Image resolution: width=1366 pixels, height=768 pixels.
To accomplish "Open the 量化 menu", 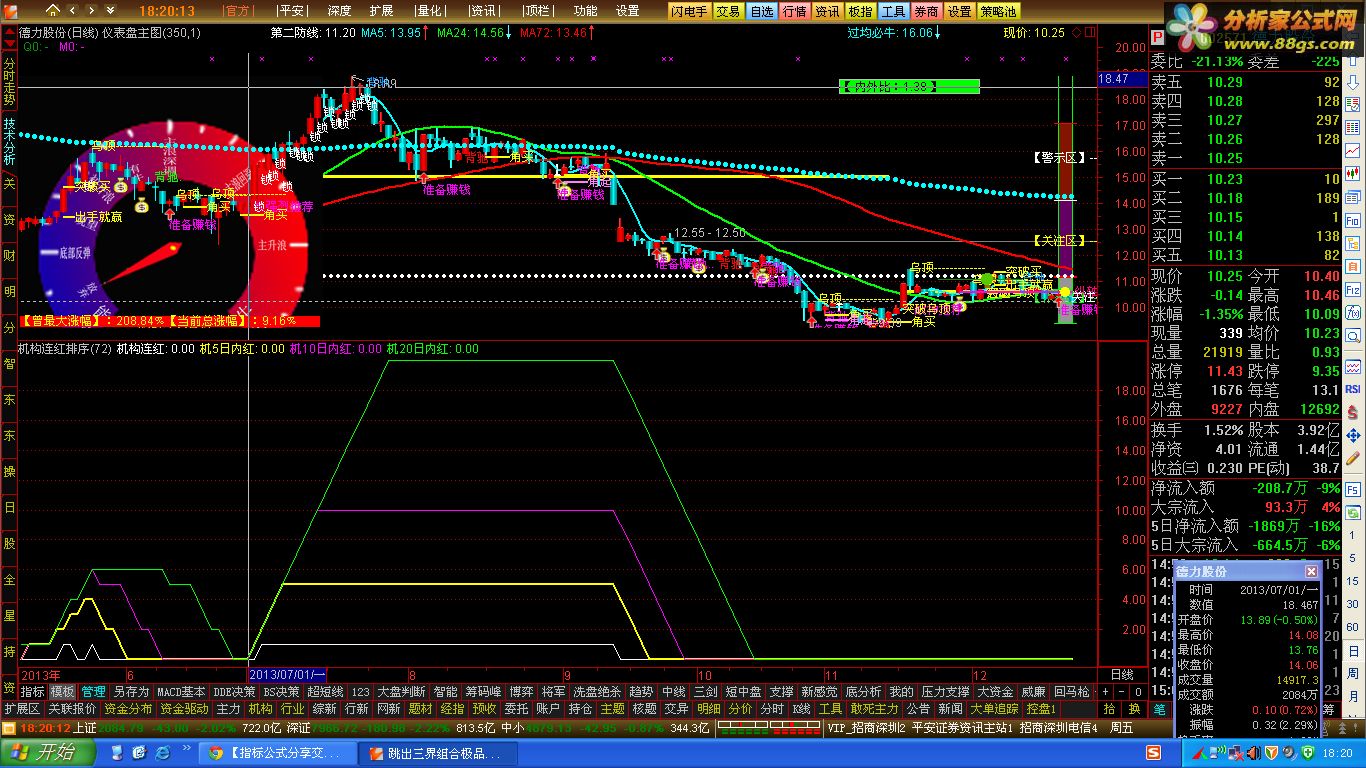I will tap(429, 11).
